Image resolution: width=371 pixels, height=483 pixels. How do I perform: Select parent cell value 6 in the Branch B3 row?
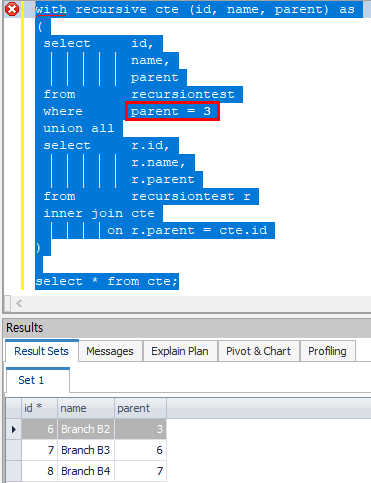pos(140,450)
